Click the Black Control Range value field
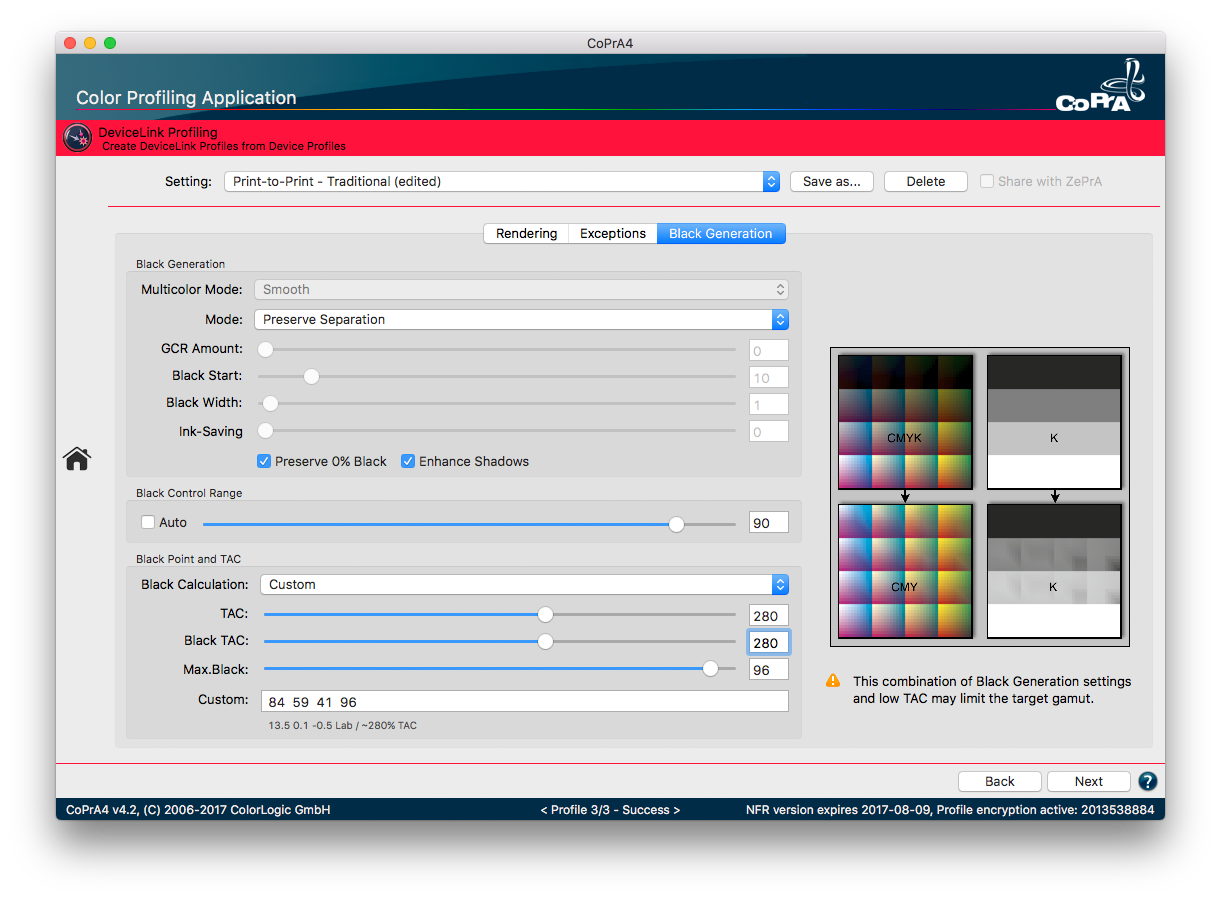 [769, 523]
